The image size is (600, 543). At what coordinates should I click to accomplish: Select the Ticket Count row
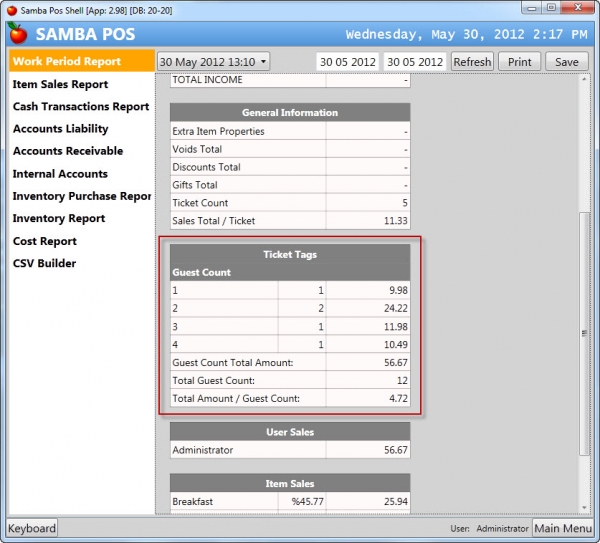[290, 203]
